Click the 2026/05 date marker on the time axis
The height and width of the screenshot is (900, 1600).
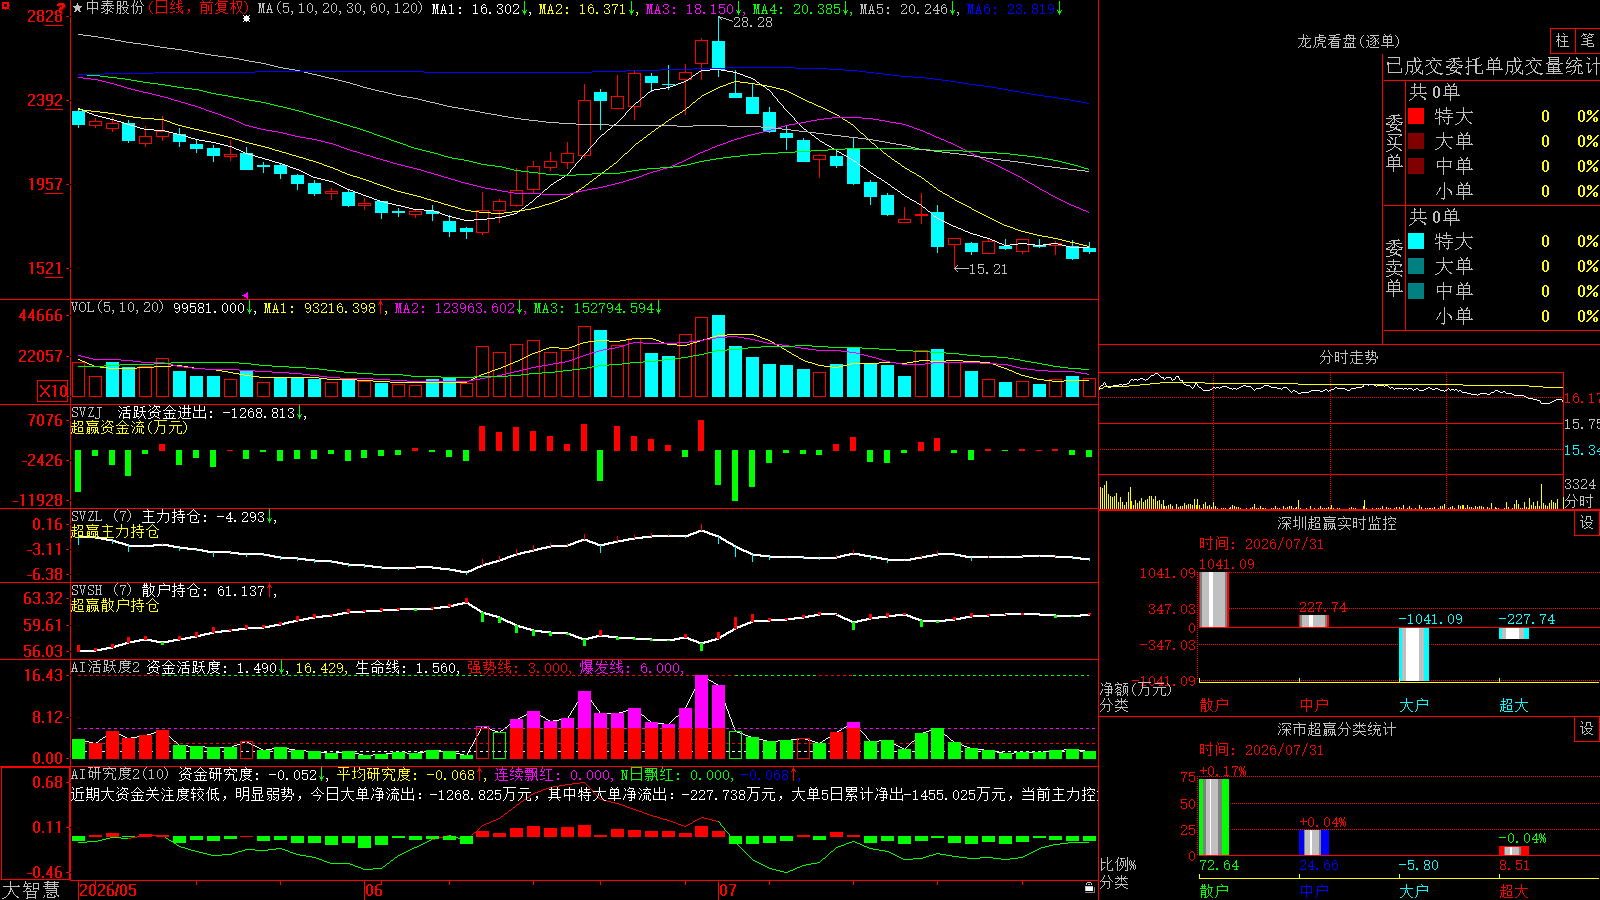coord(108,890)
